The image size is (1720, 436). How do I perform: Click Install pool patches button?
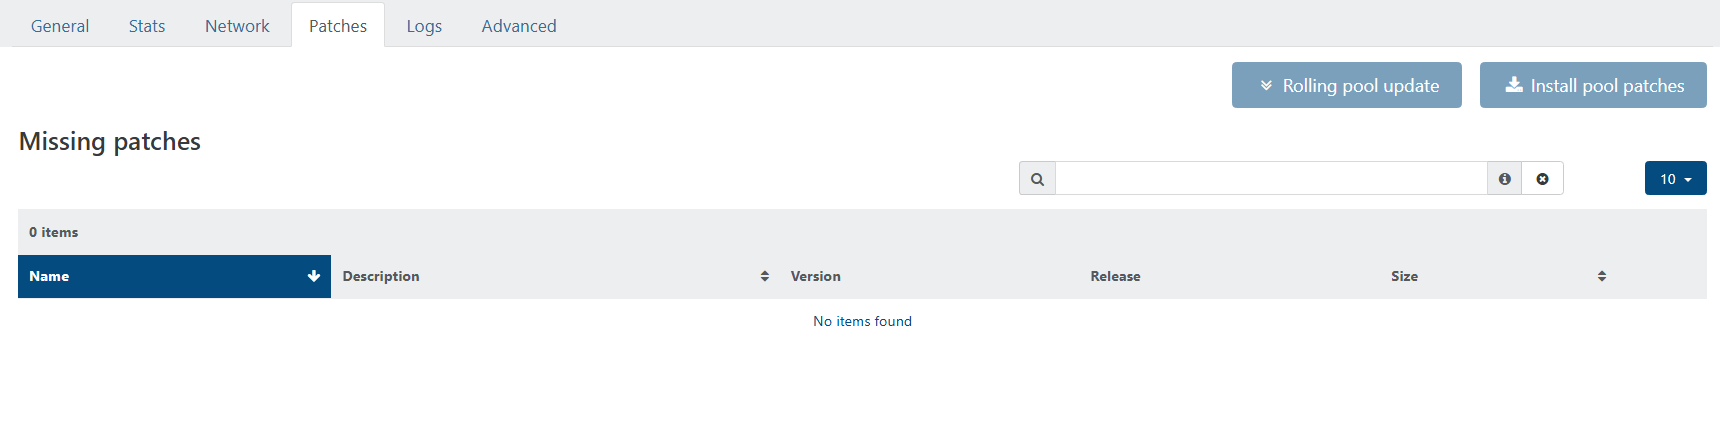point(1593,86)
